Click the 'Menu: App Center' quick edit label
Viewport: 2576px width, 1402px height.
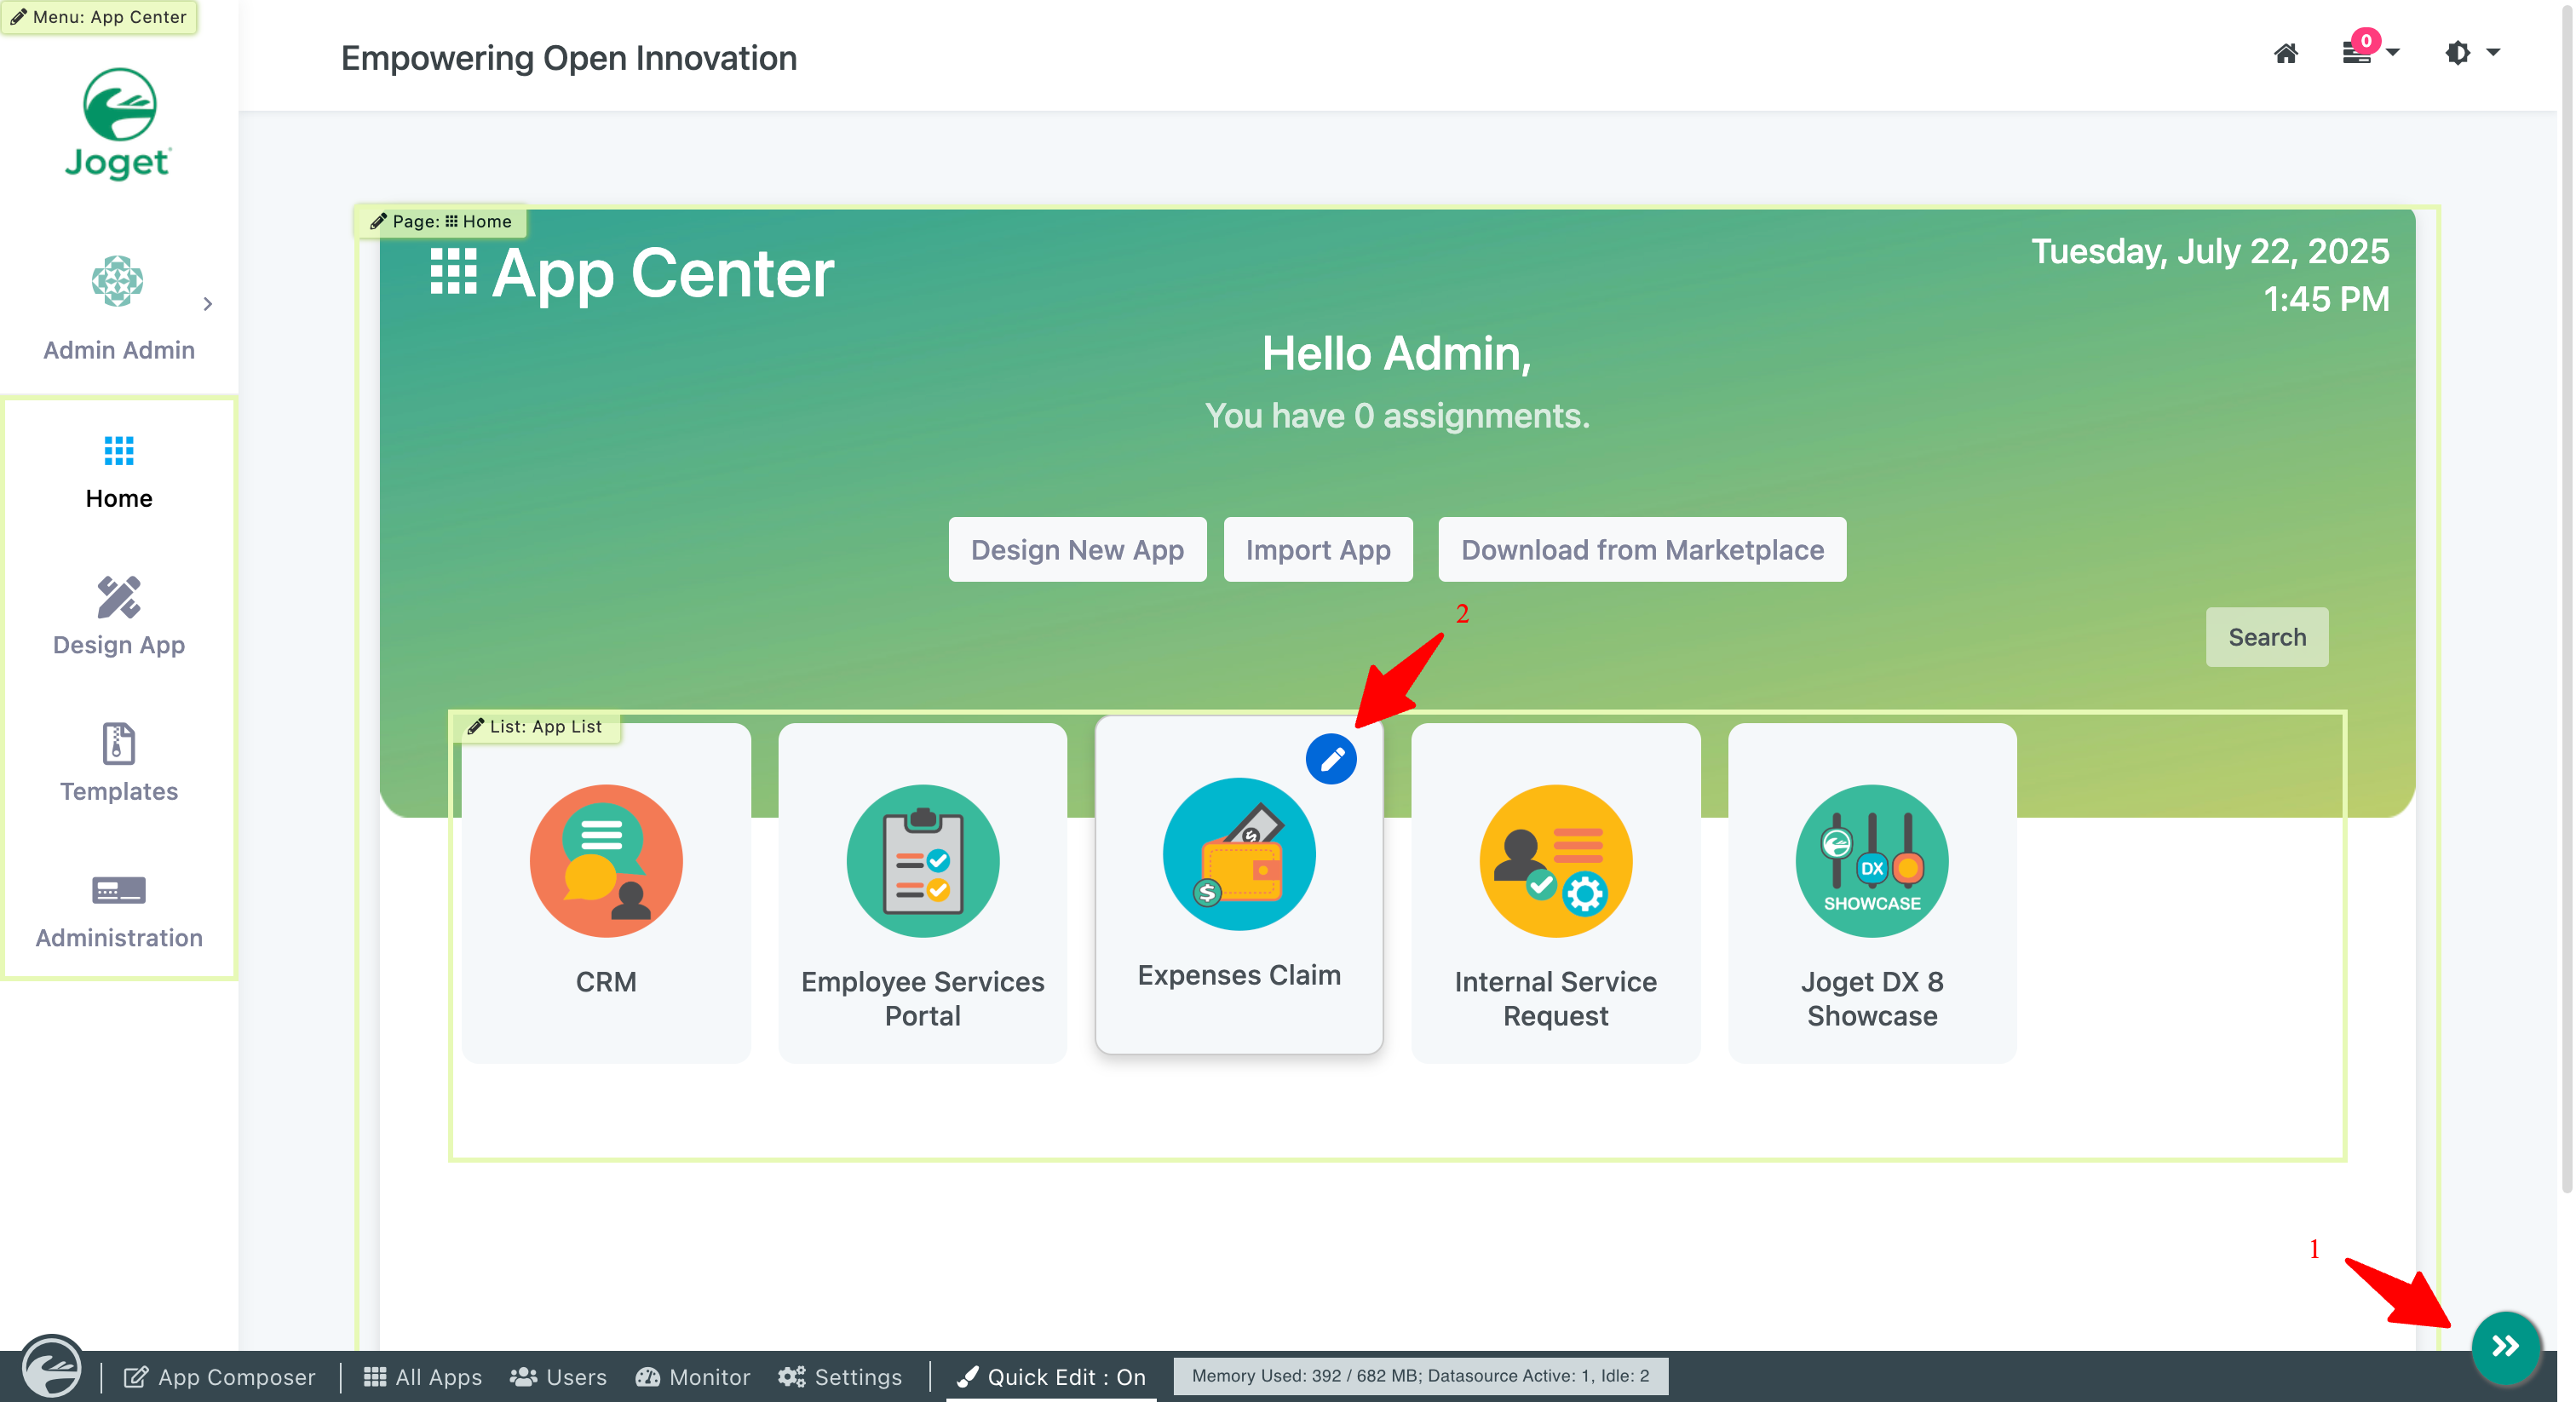click(x=99, y=17)
